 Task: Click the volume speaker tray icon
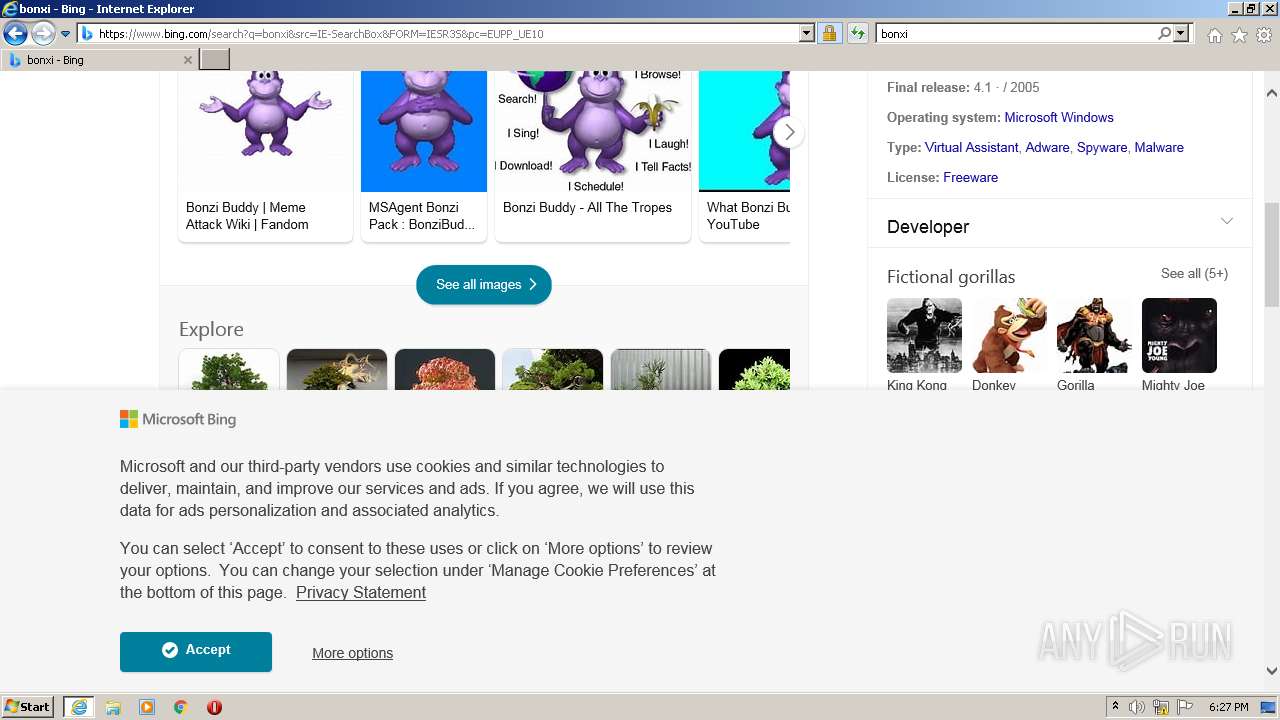coord(1137,707)
